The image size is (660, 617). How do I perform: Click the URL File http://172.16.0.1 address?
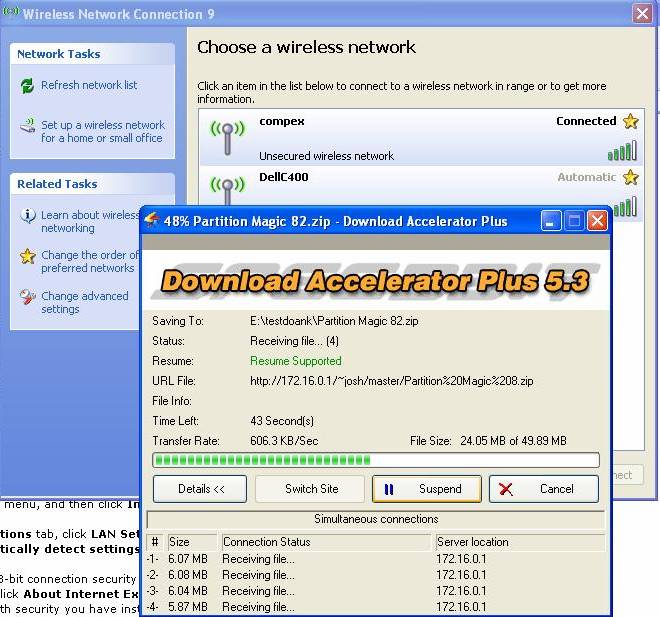(391, 381)
